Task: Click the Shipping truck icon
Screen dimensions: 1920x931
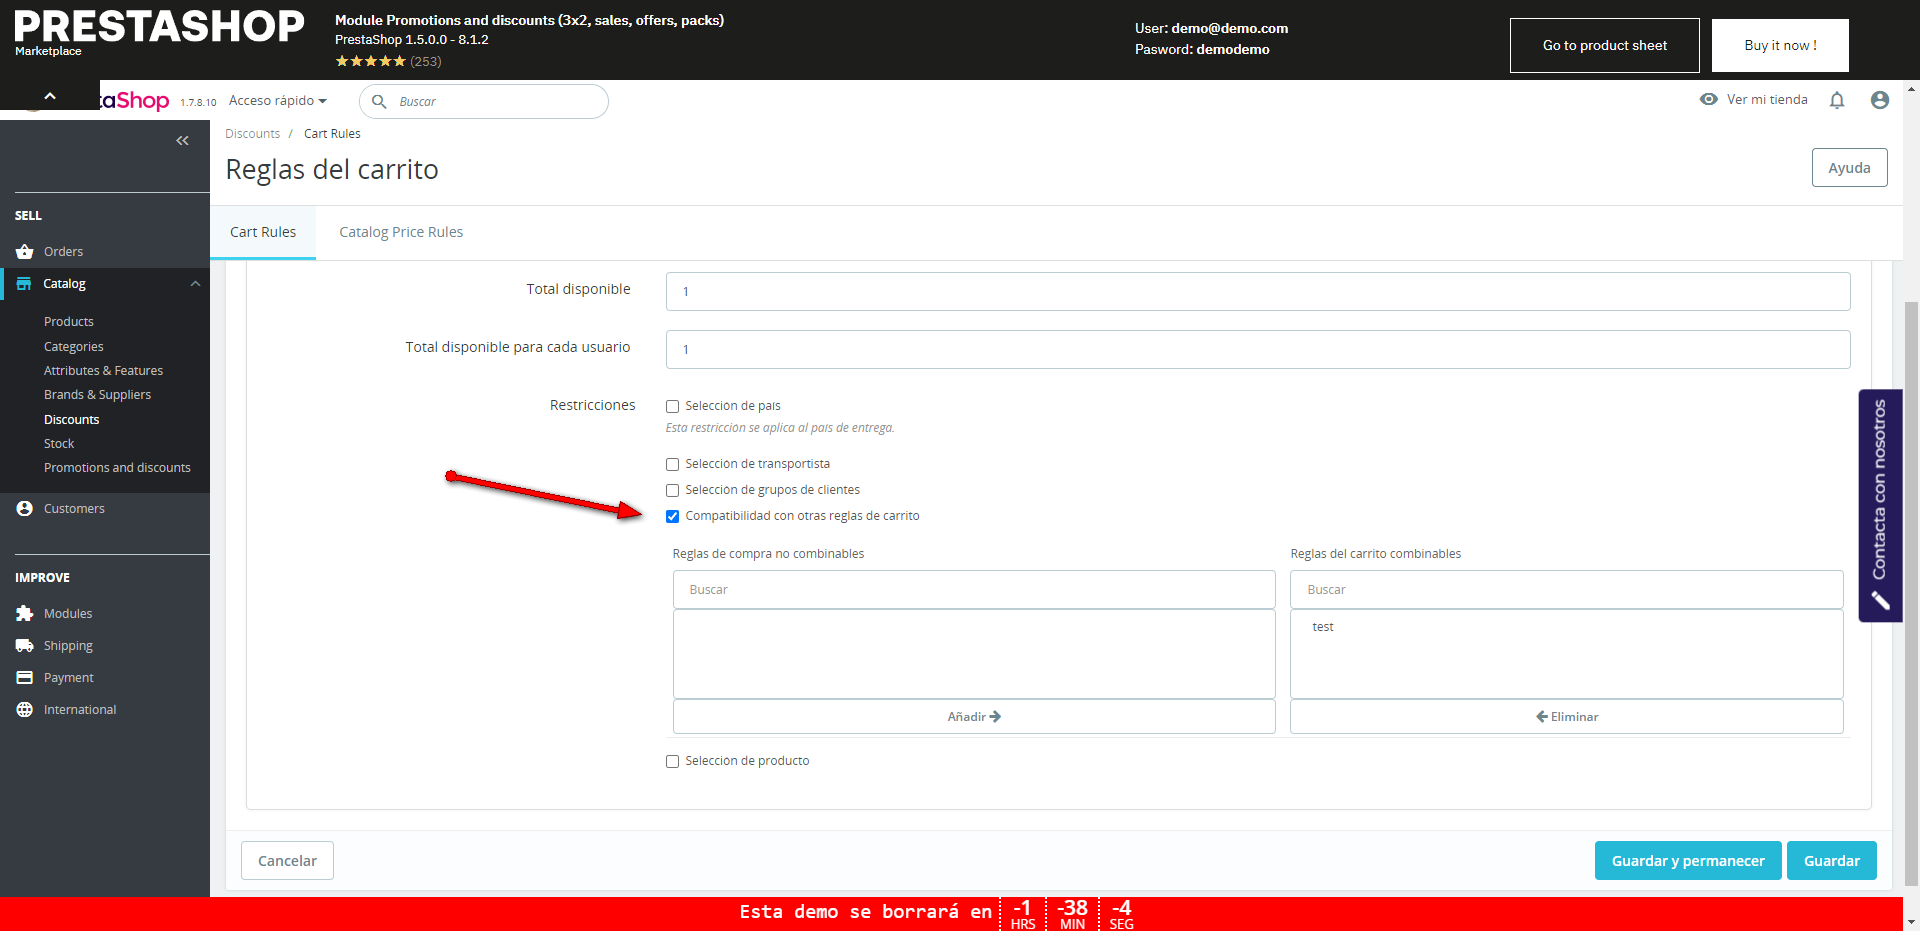Action: (25, 645)
